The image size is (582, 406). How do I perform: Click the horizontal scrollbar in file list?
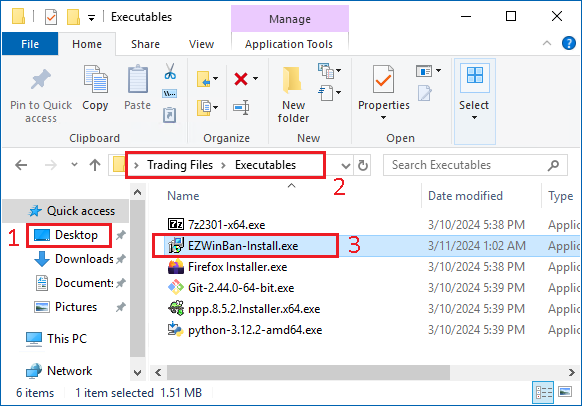click(x=308, y=372)
